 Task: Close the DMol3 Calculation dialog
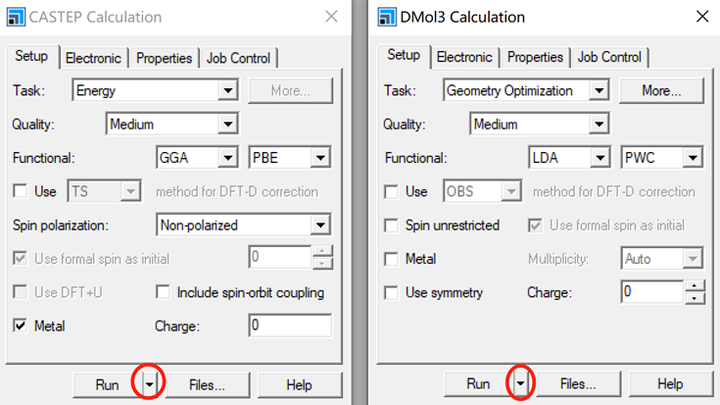point(702,17)
